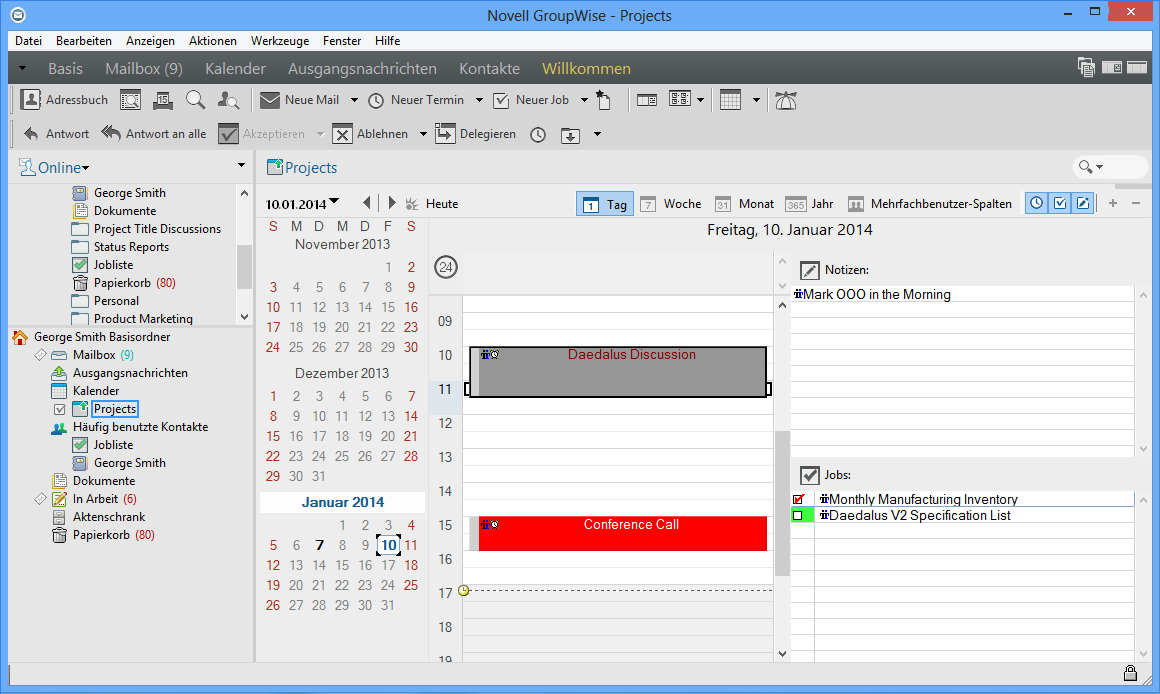
Task: Expand the In Arbeit tree node
Action: tap(41, 499)
